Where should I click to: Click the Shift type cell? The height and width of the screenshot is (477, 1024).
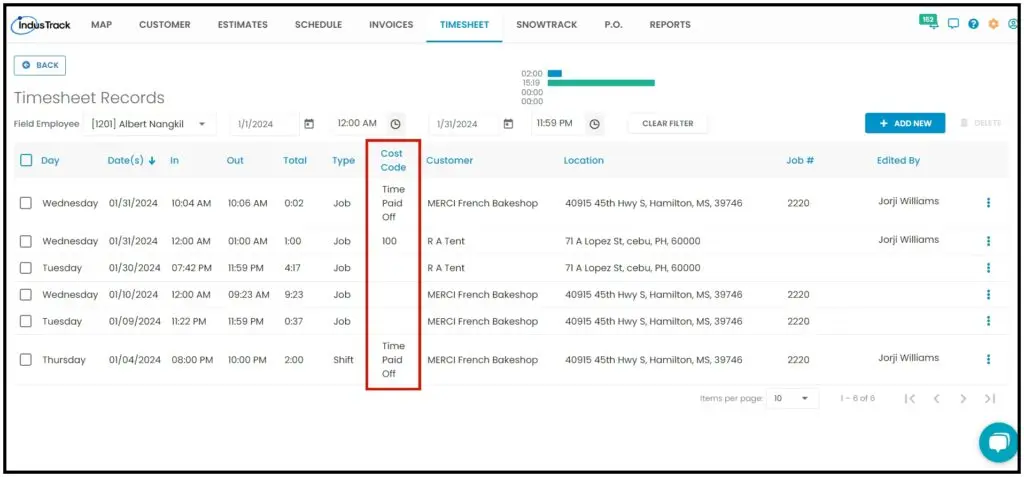[x=344, y=359]
